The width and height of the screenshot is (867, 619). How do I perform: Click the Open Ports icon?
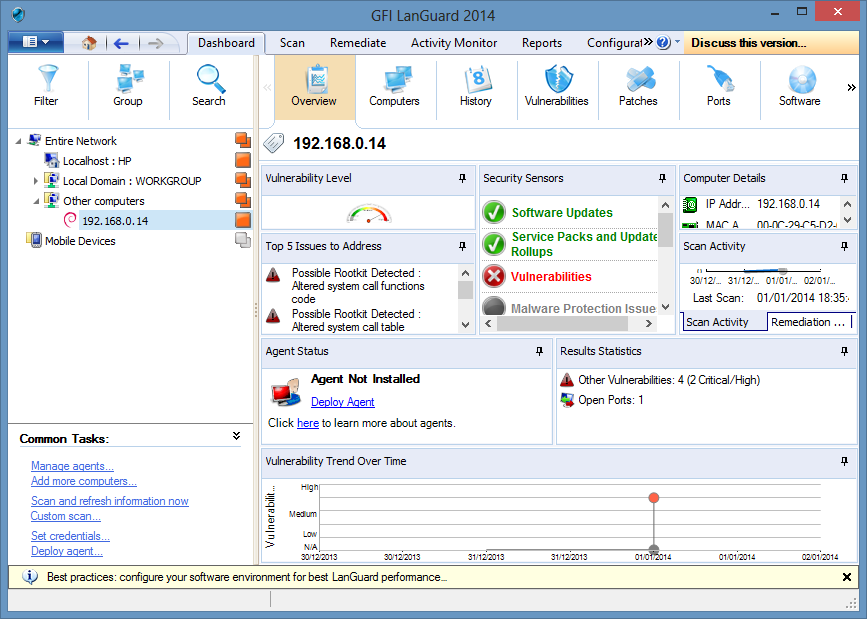tap(567, 400)
